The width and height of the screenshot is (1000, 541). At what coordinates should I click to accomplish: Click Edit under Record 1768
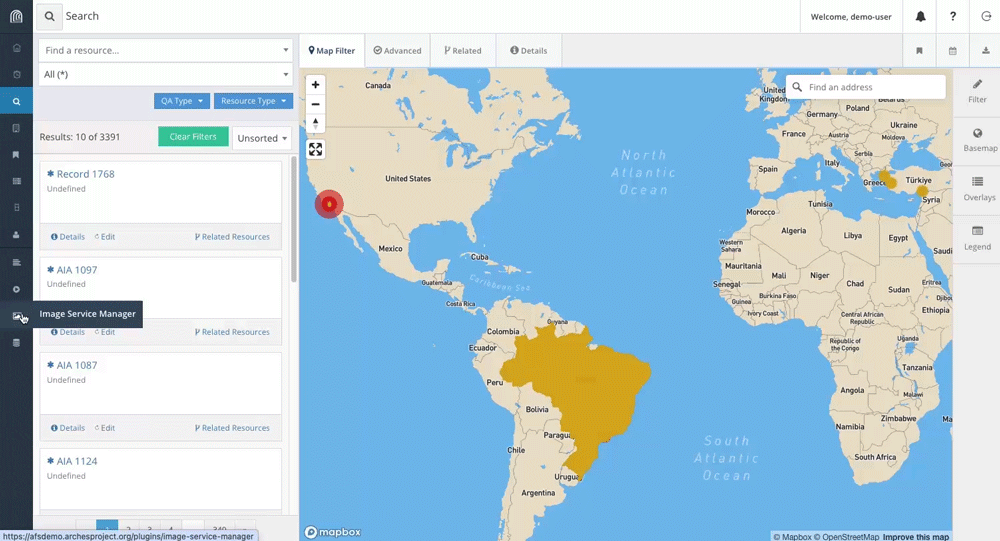point(105,237)
